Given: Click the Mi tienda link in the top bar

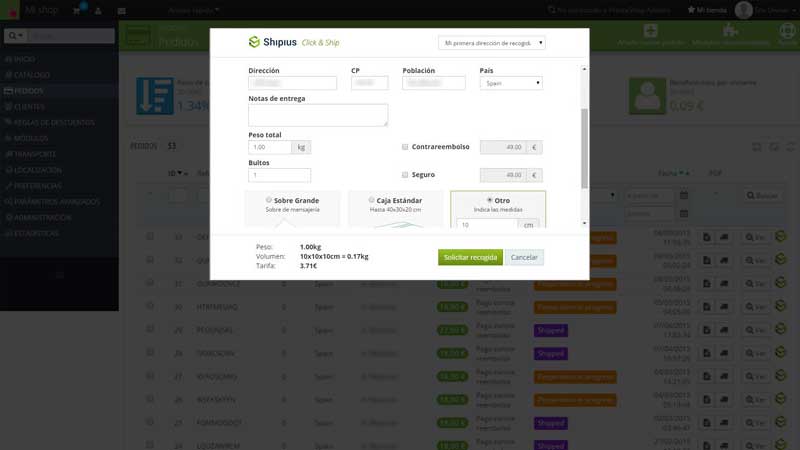Looking at the screenshot, I should click(x=707, y=10).
